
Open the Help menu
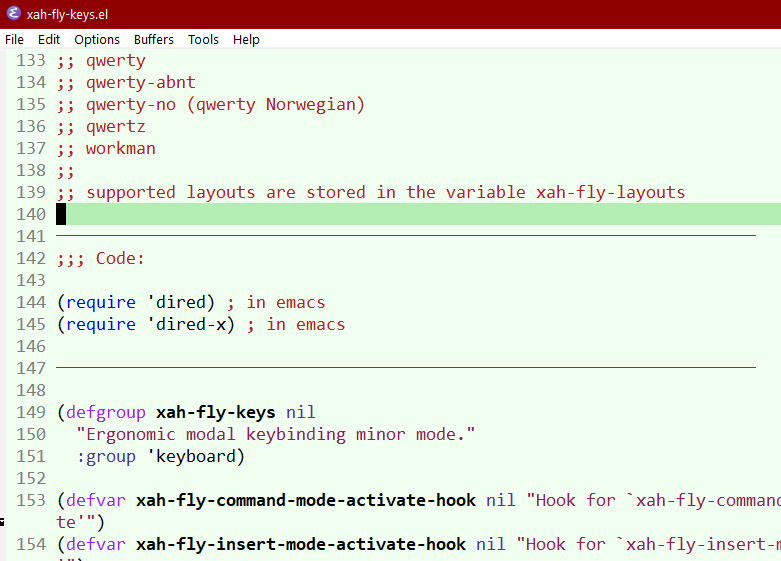pos(246,39)
